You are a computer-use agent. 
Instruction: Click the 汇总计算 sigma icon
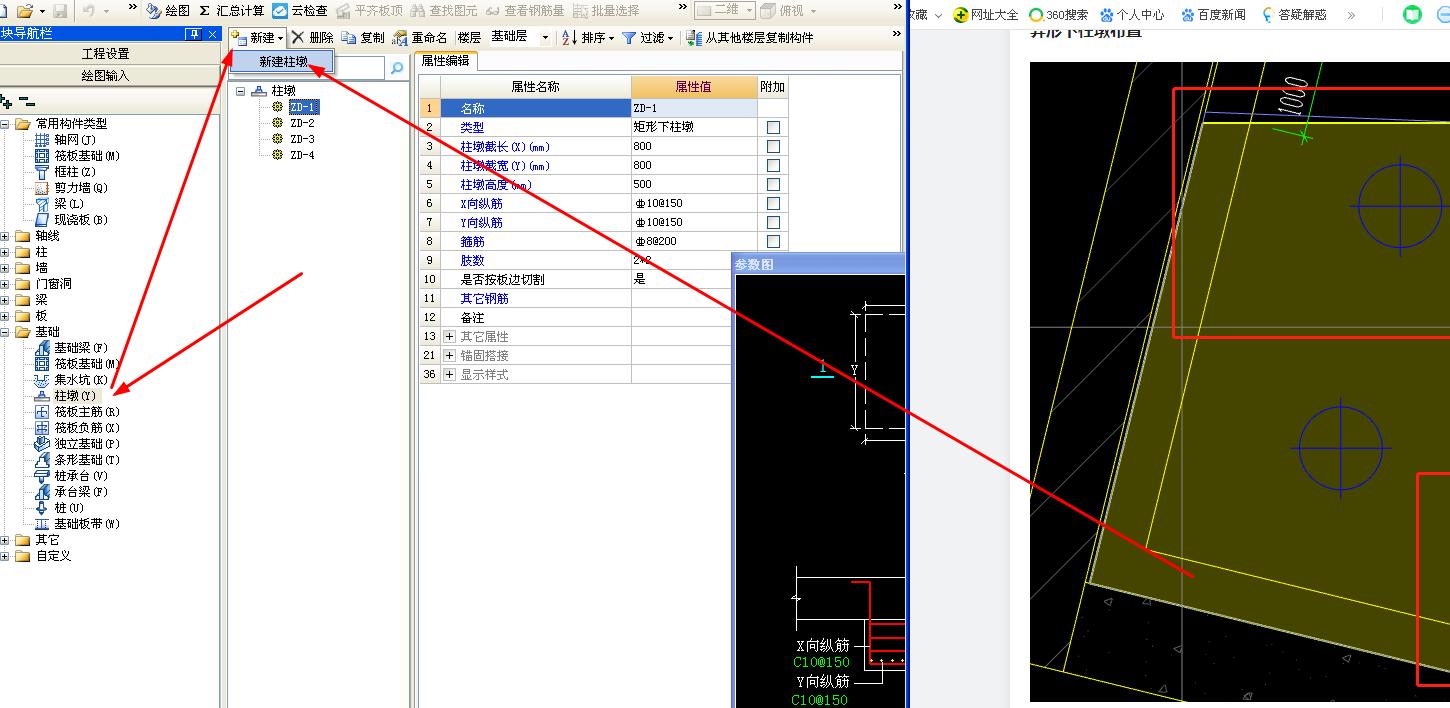coord(204,11)
